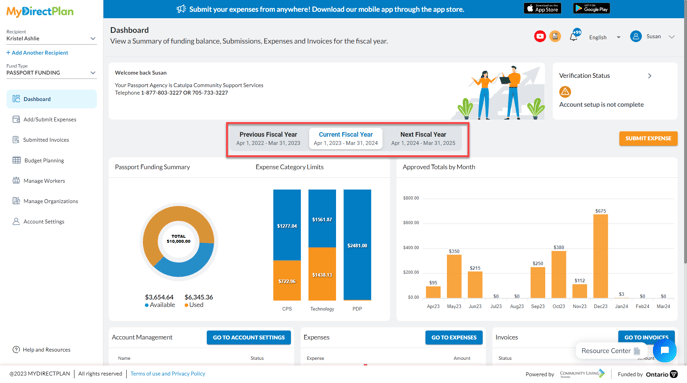
Task: Switch to the Previous Fiscal Year tab
Action: click(x=268, y=138)
